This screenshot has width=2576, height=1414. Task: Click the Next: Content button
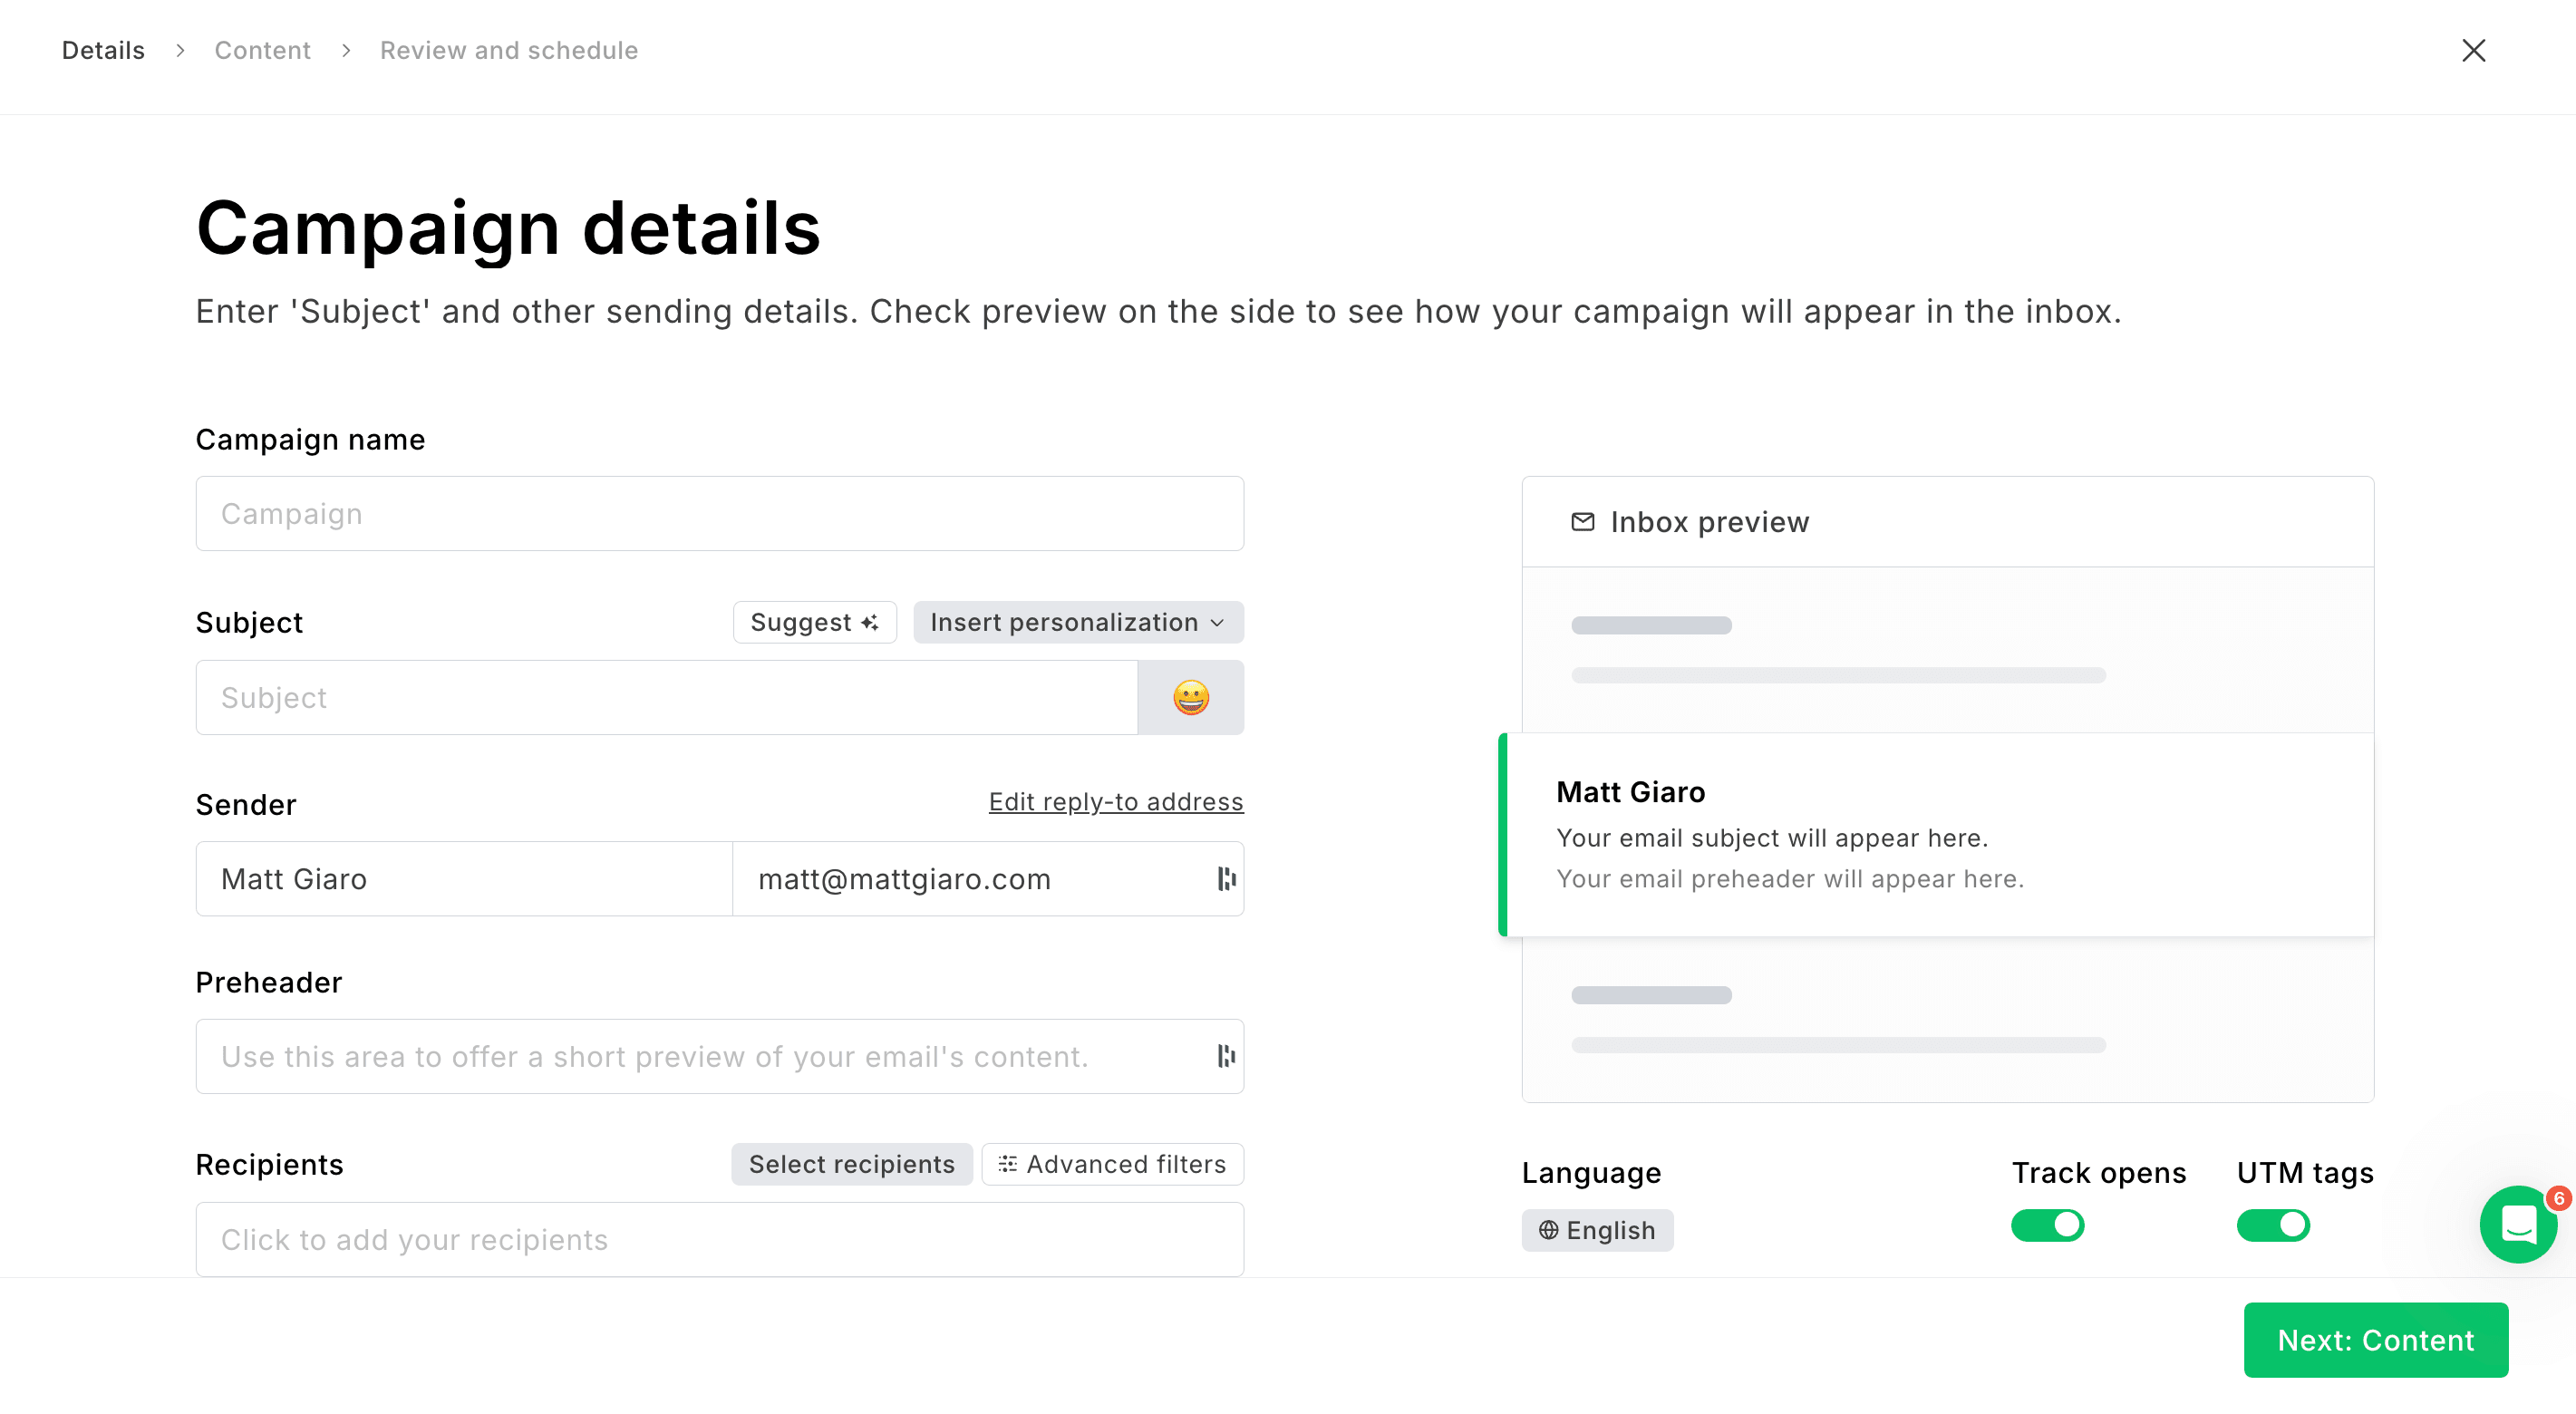click(x=2375, y=1340)
